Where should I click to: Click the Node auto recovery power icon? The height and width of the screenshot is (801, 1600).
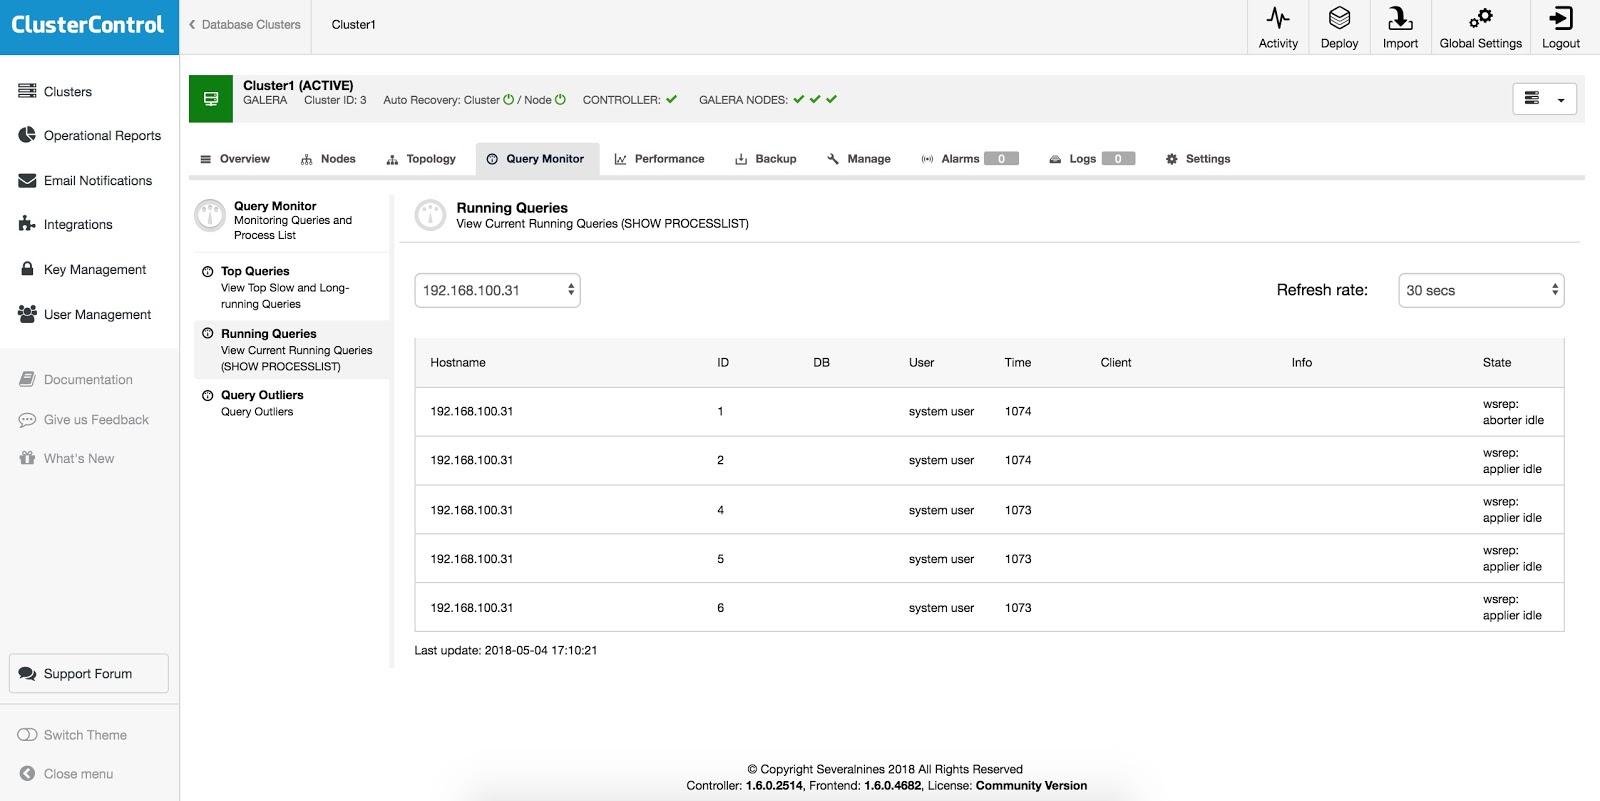pyautogui.click(x=560, y=100)
